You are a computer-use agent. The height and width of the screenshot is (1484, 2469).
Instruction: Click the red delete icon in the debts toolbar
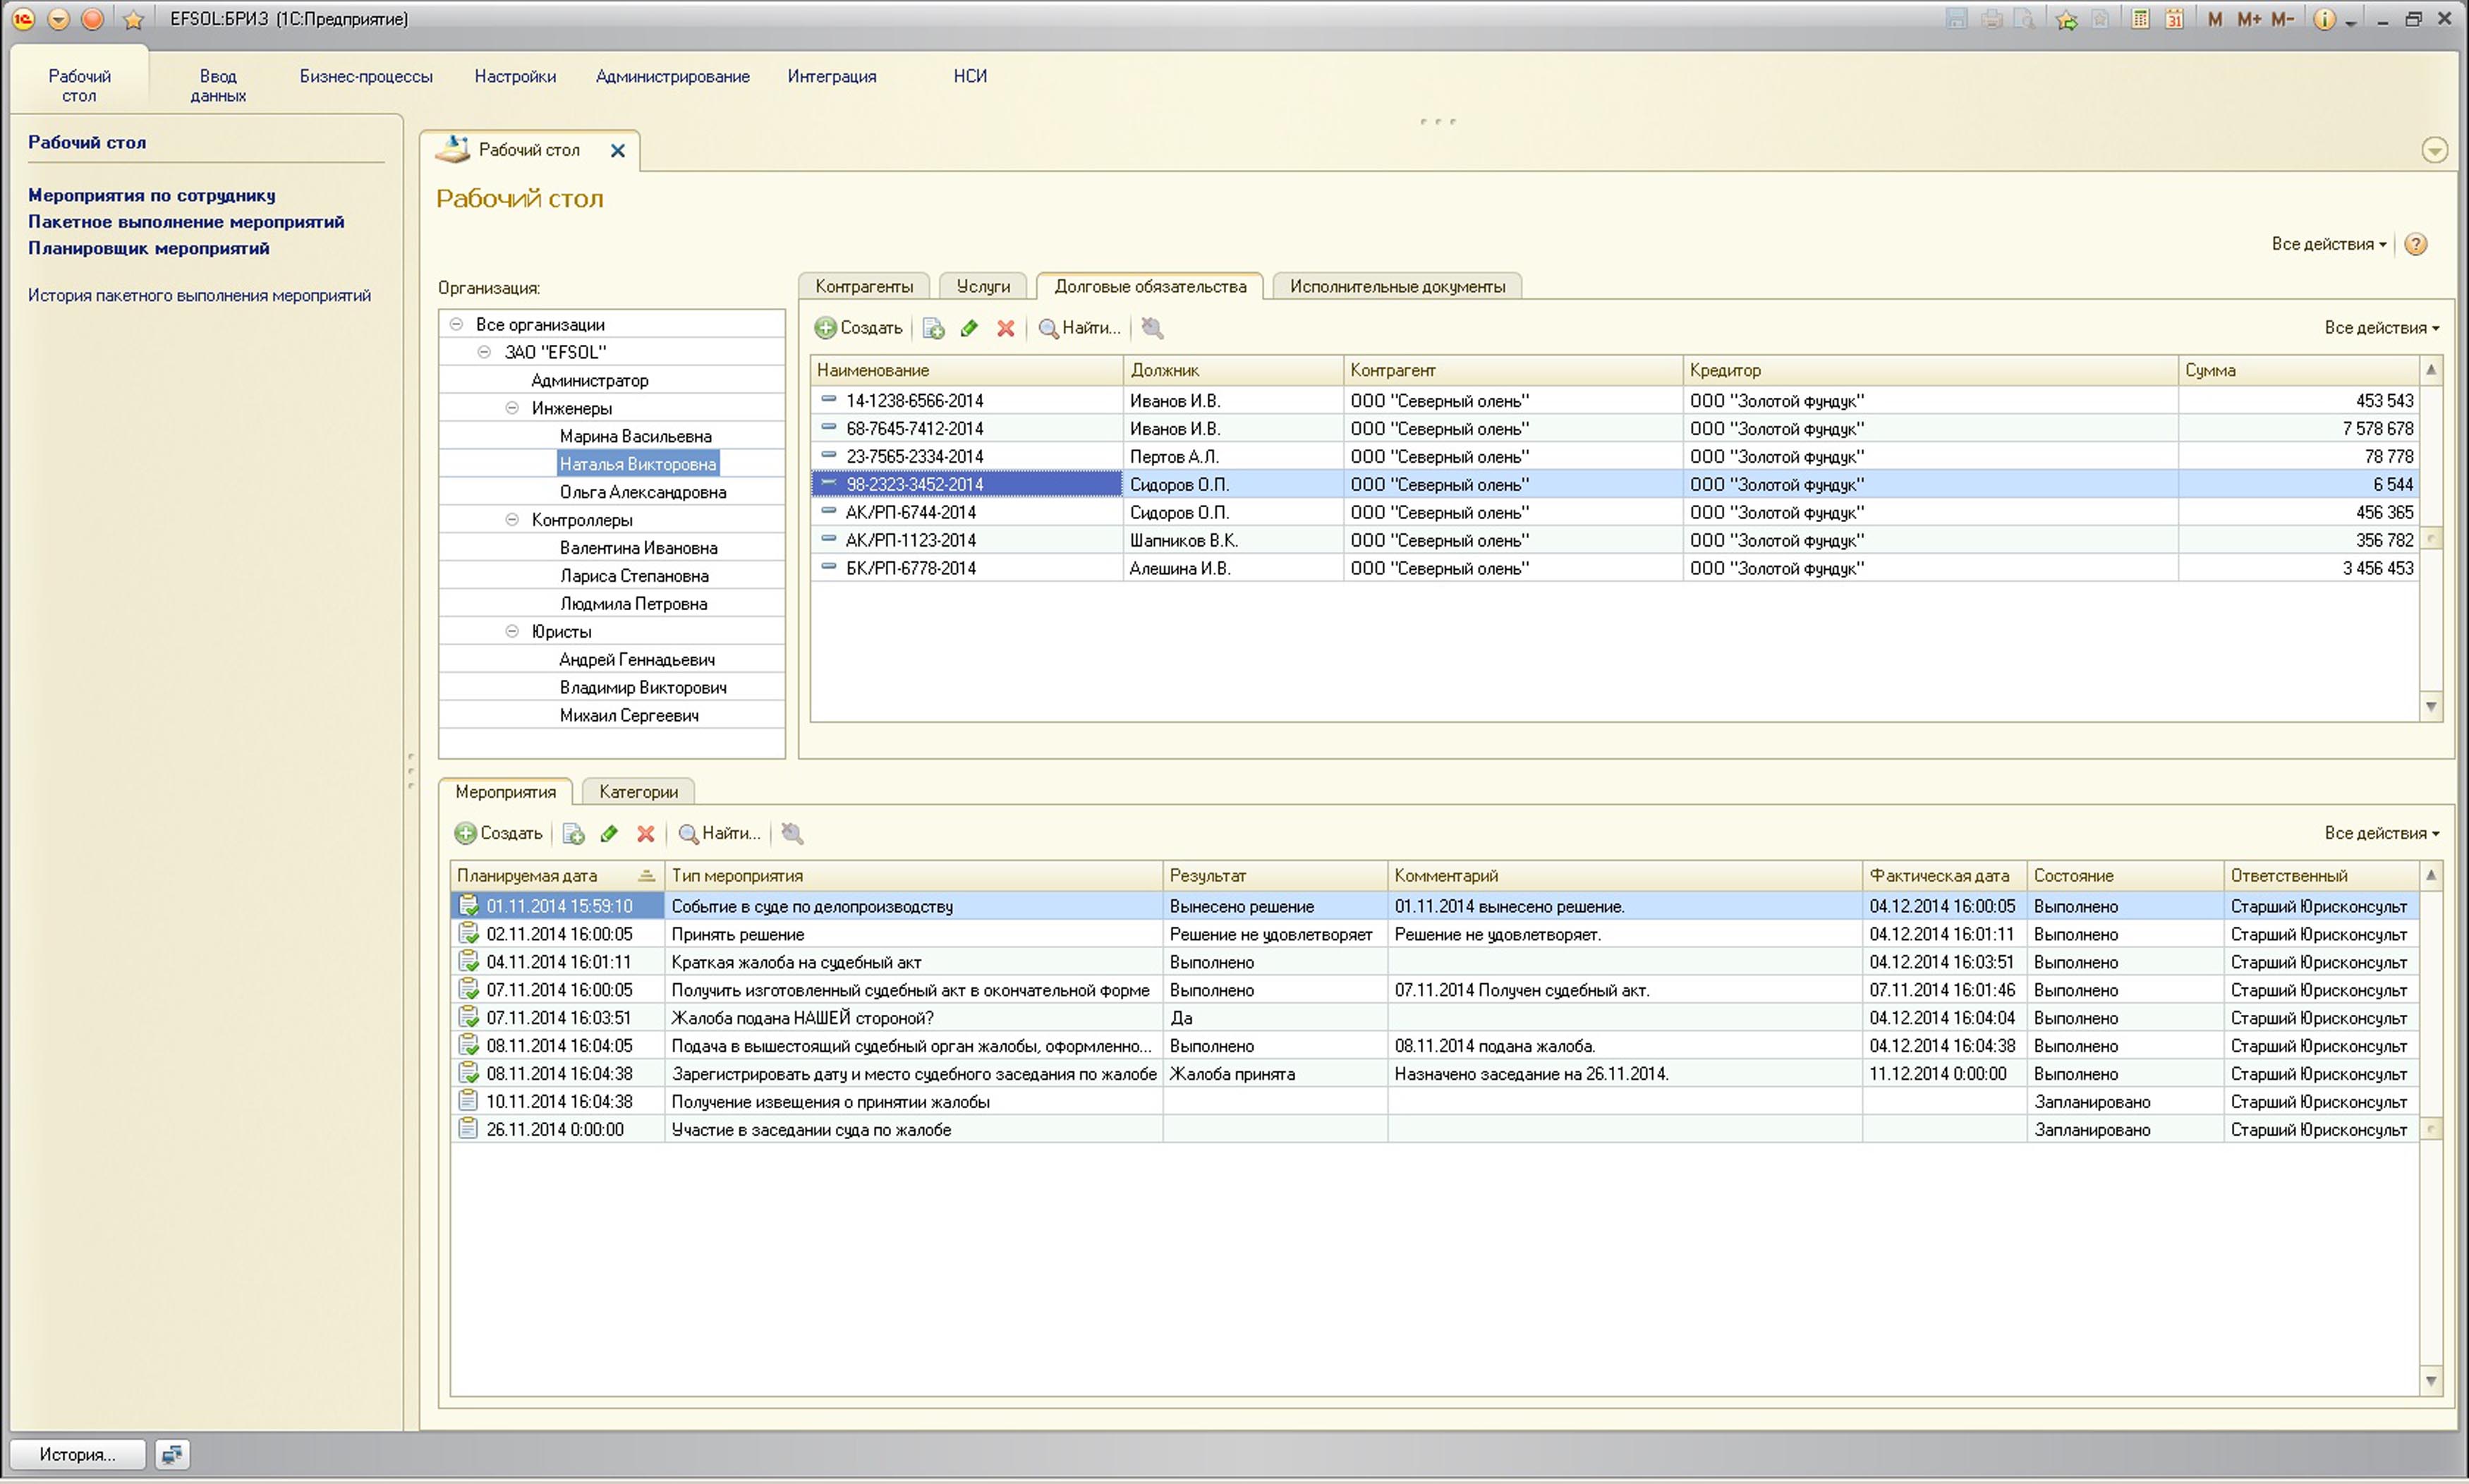tap(1006, 328)
